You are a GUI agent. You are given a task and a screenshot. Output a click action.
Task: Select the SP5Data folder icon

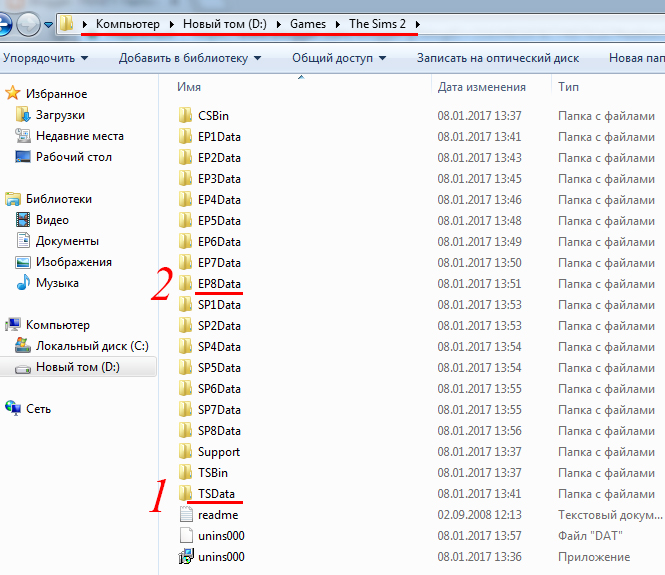pyautogui.click(x=185, y=367)
